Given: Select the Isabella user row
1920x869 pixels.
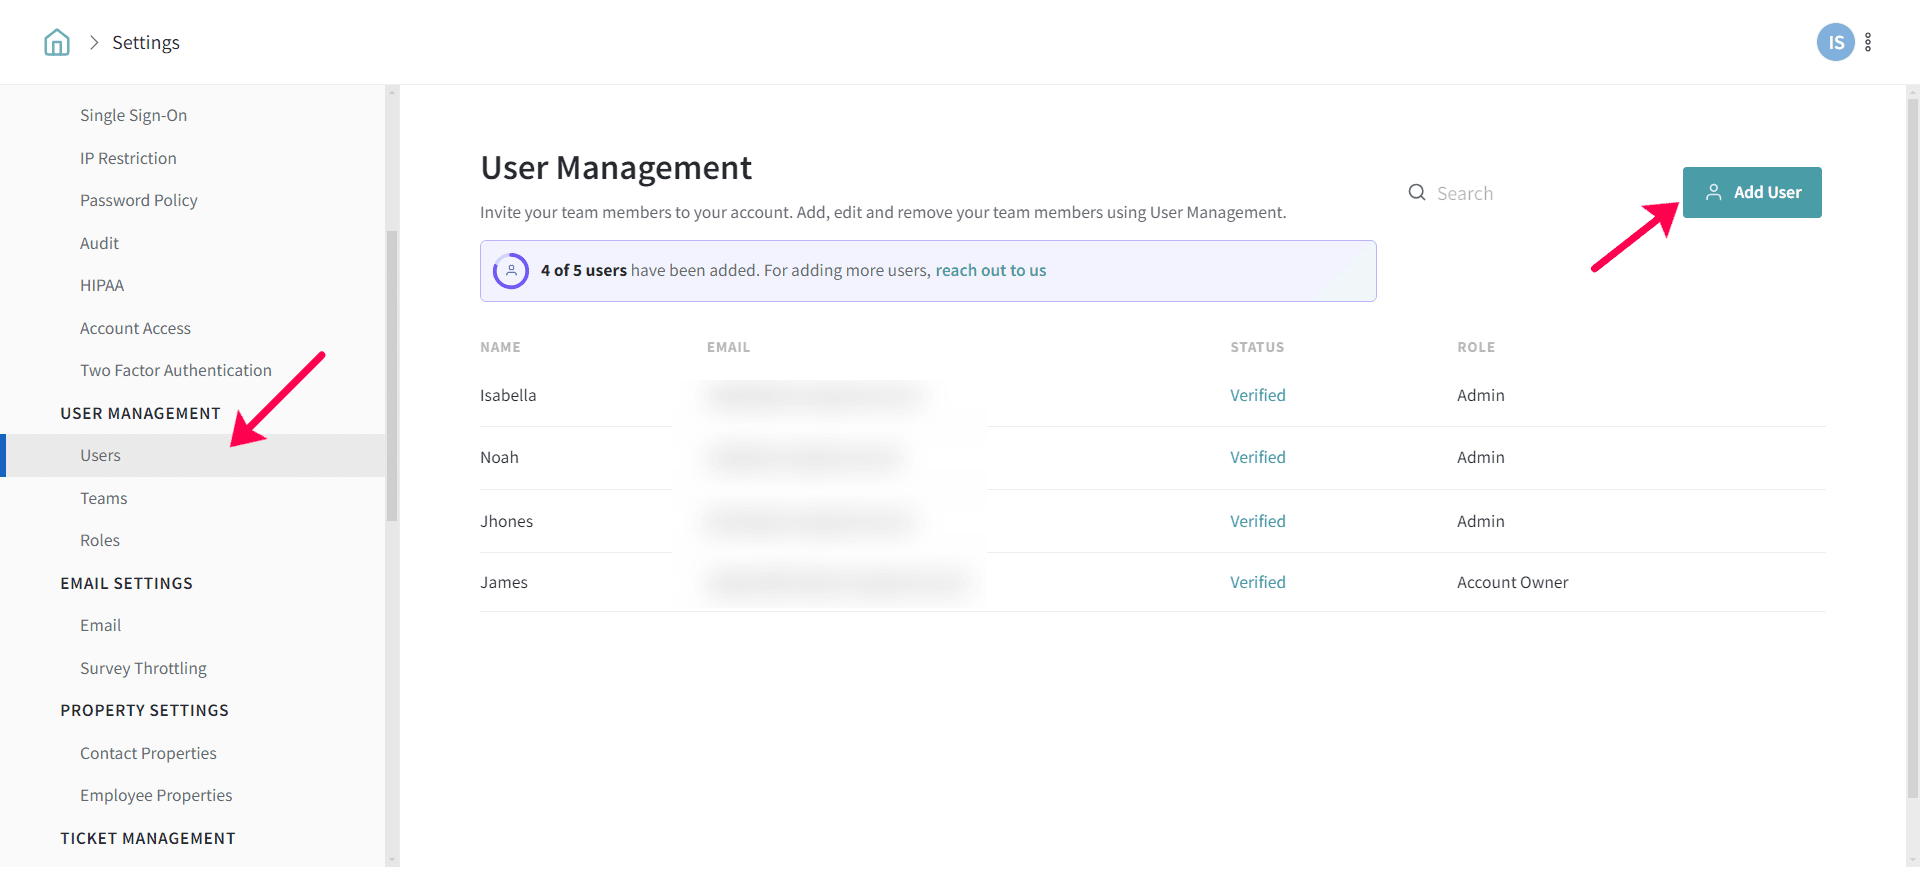Looking at the screenshot, I should pyautogui.click(x=508, y=395).
